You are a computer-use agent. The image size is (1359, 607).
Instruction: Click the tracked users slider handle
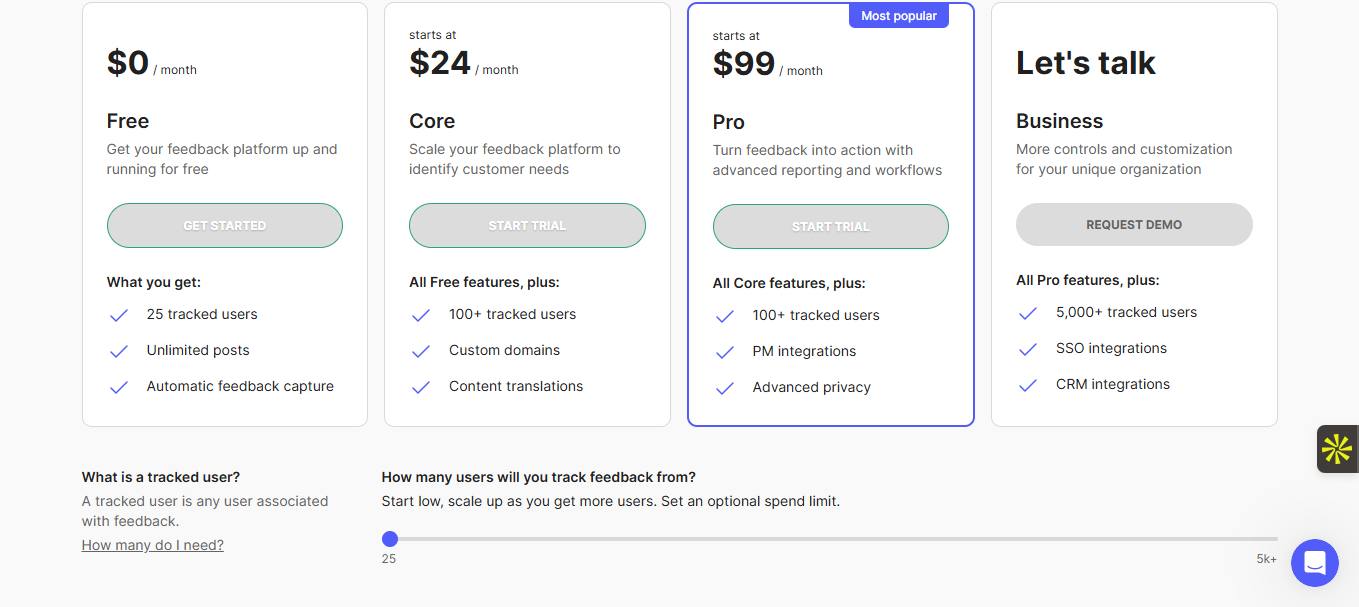point(390,539)
